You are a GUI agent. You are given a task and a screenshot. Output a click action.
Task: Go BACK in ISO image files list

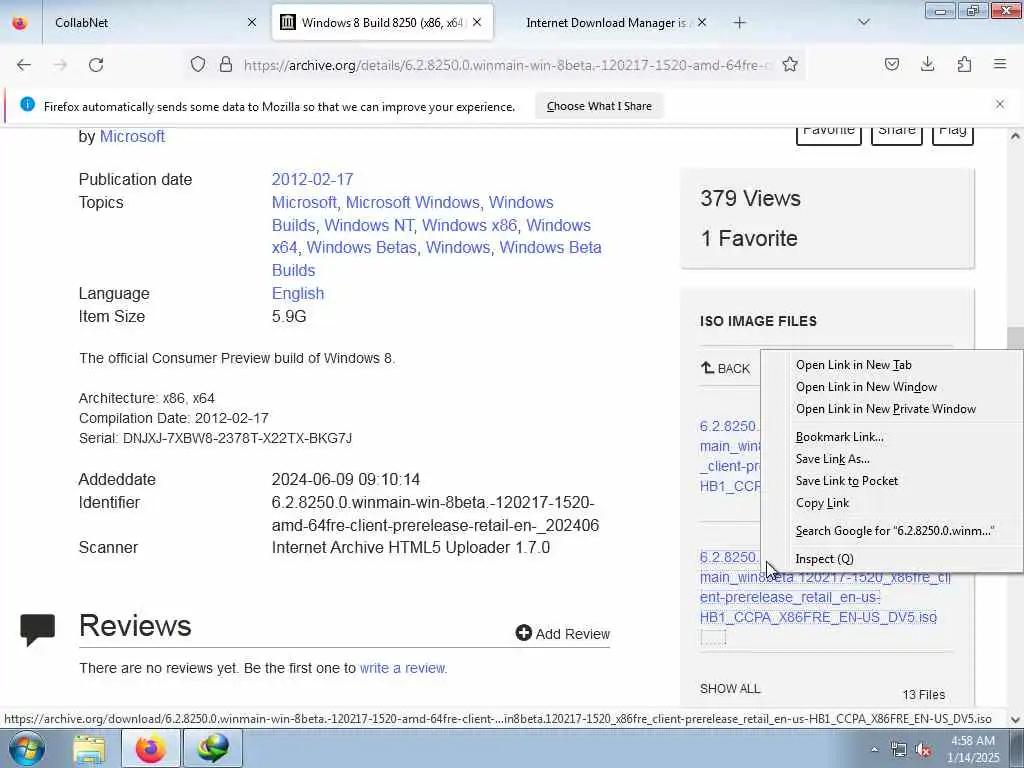[x=726, y=368]
